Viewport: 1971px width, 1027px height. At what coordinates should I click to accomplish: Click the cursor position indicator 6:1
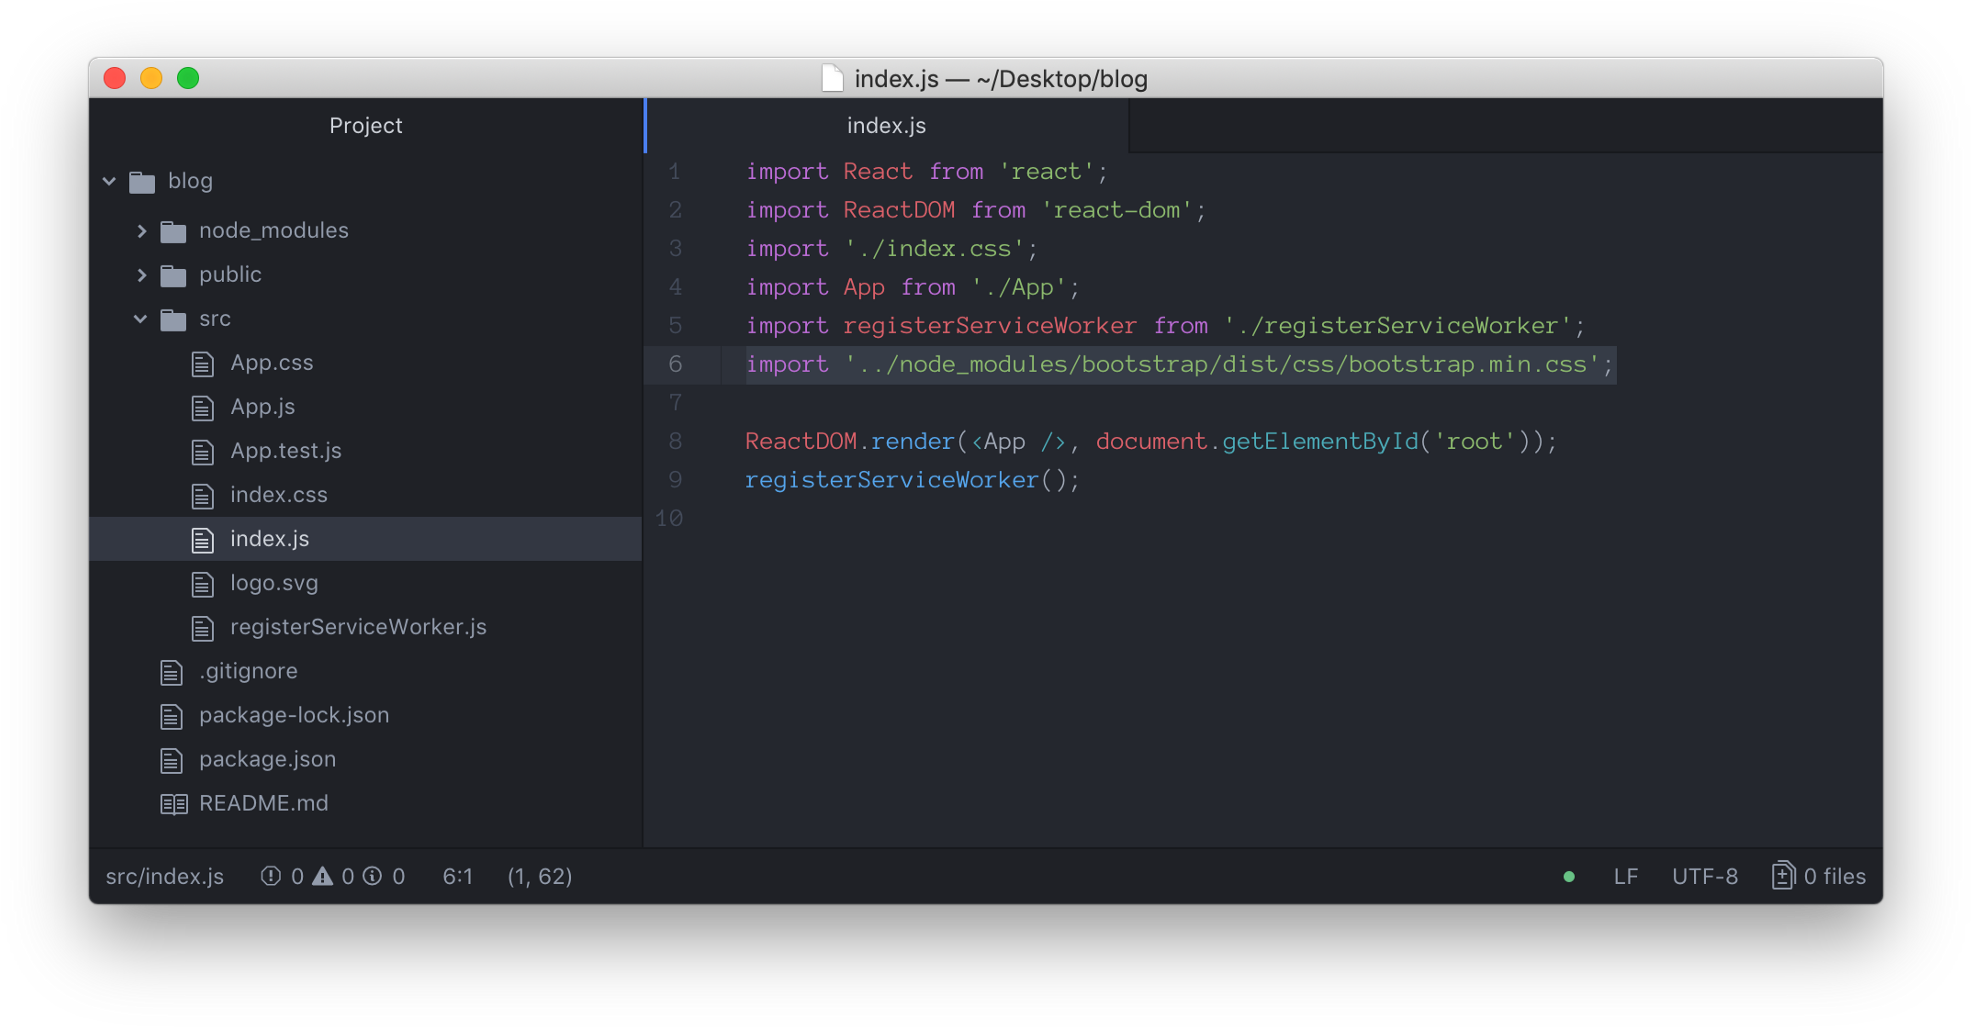(458, 876)
